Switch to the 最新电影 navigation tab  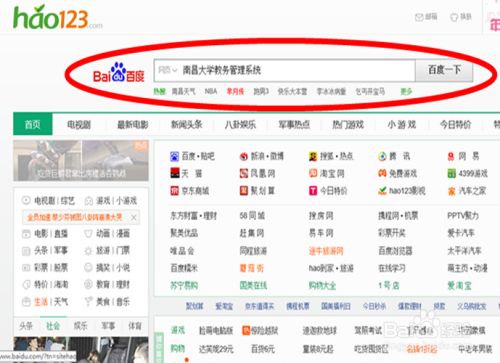click(133, 125)
